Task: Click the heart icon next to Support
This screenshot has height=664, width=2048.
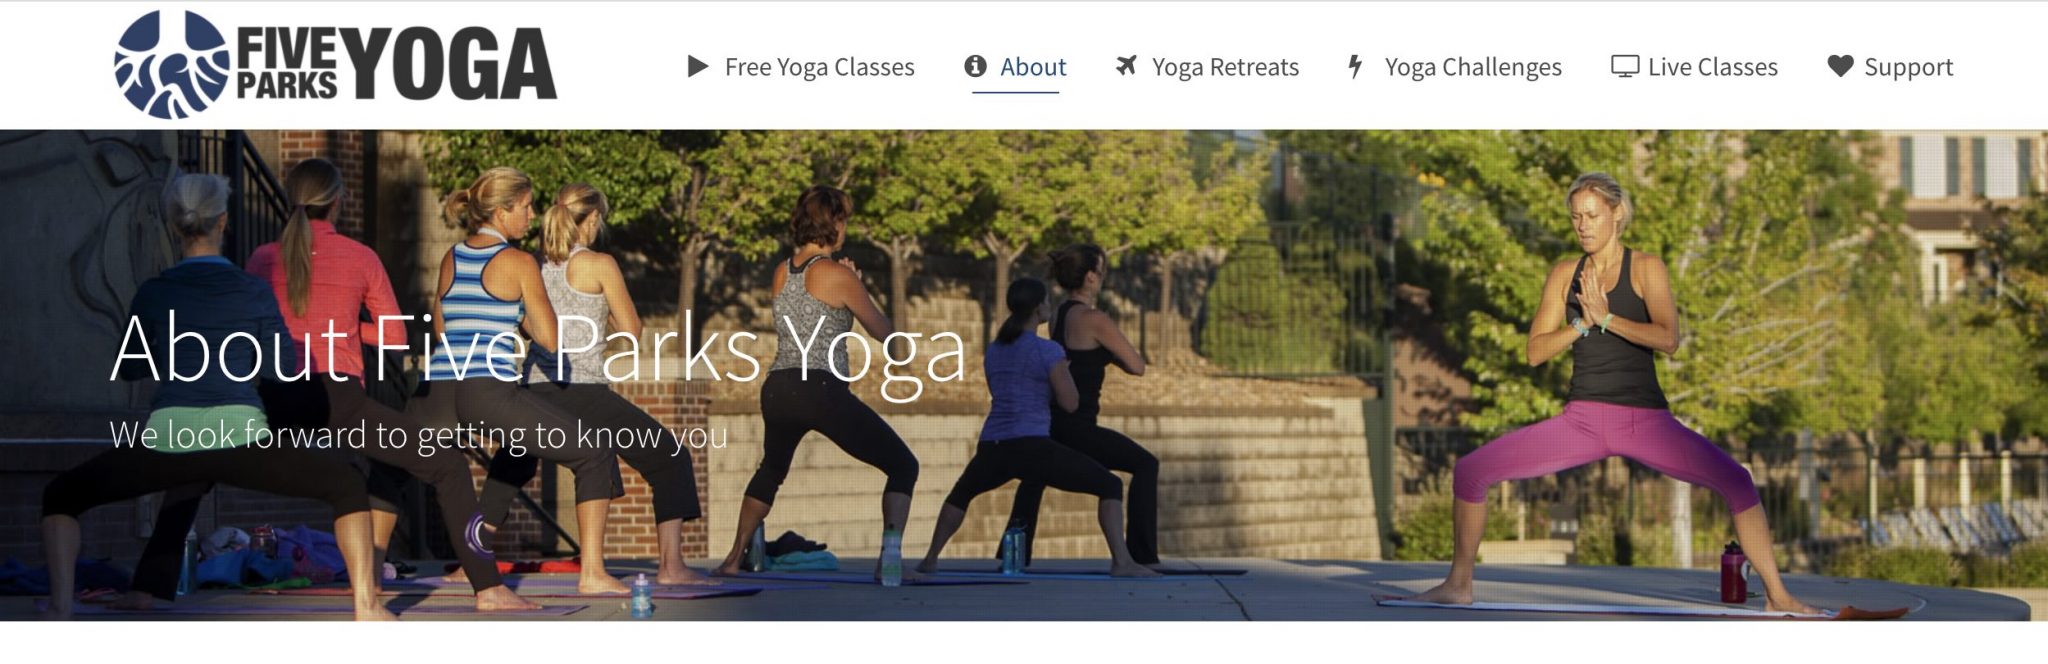Action: tap(1840, 66)
